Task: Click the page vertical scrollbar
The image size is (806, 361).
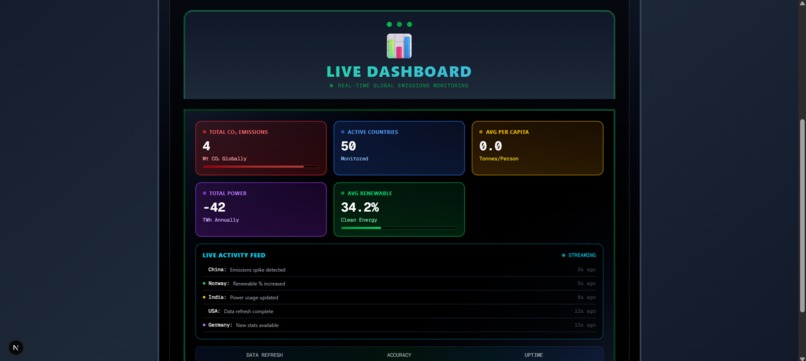Action: [802, 215]
